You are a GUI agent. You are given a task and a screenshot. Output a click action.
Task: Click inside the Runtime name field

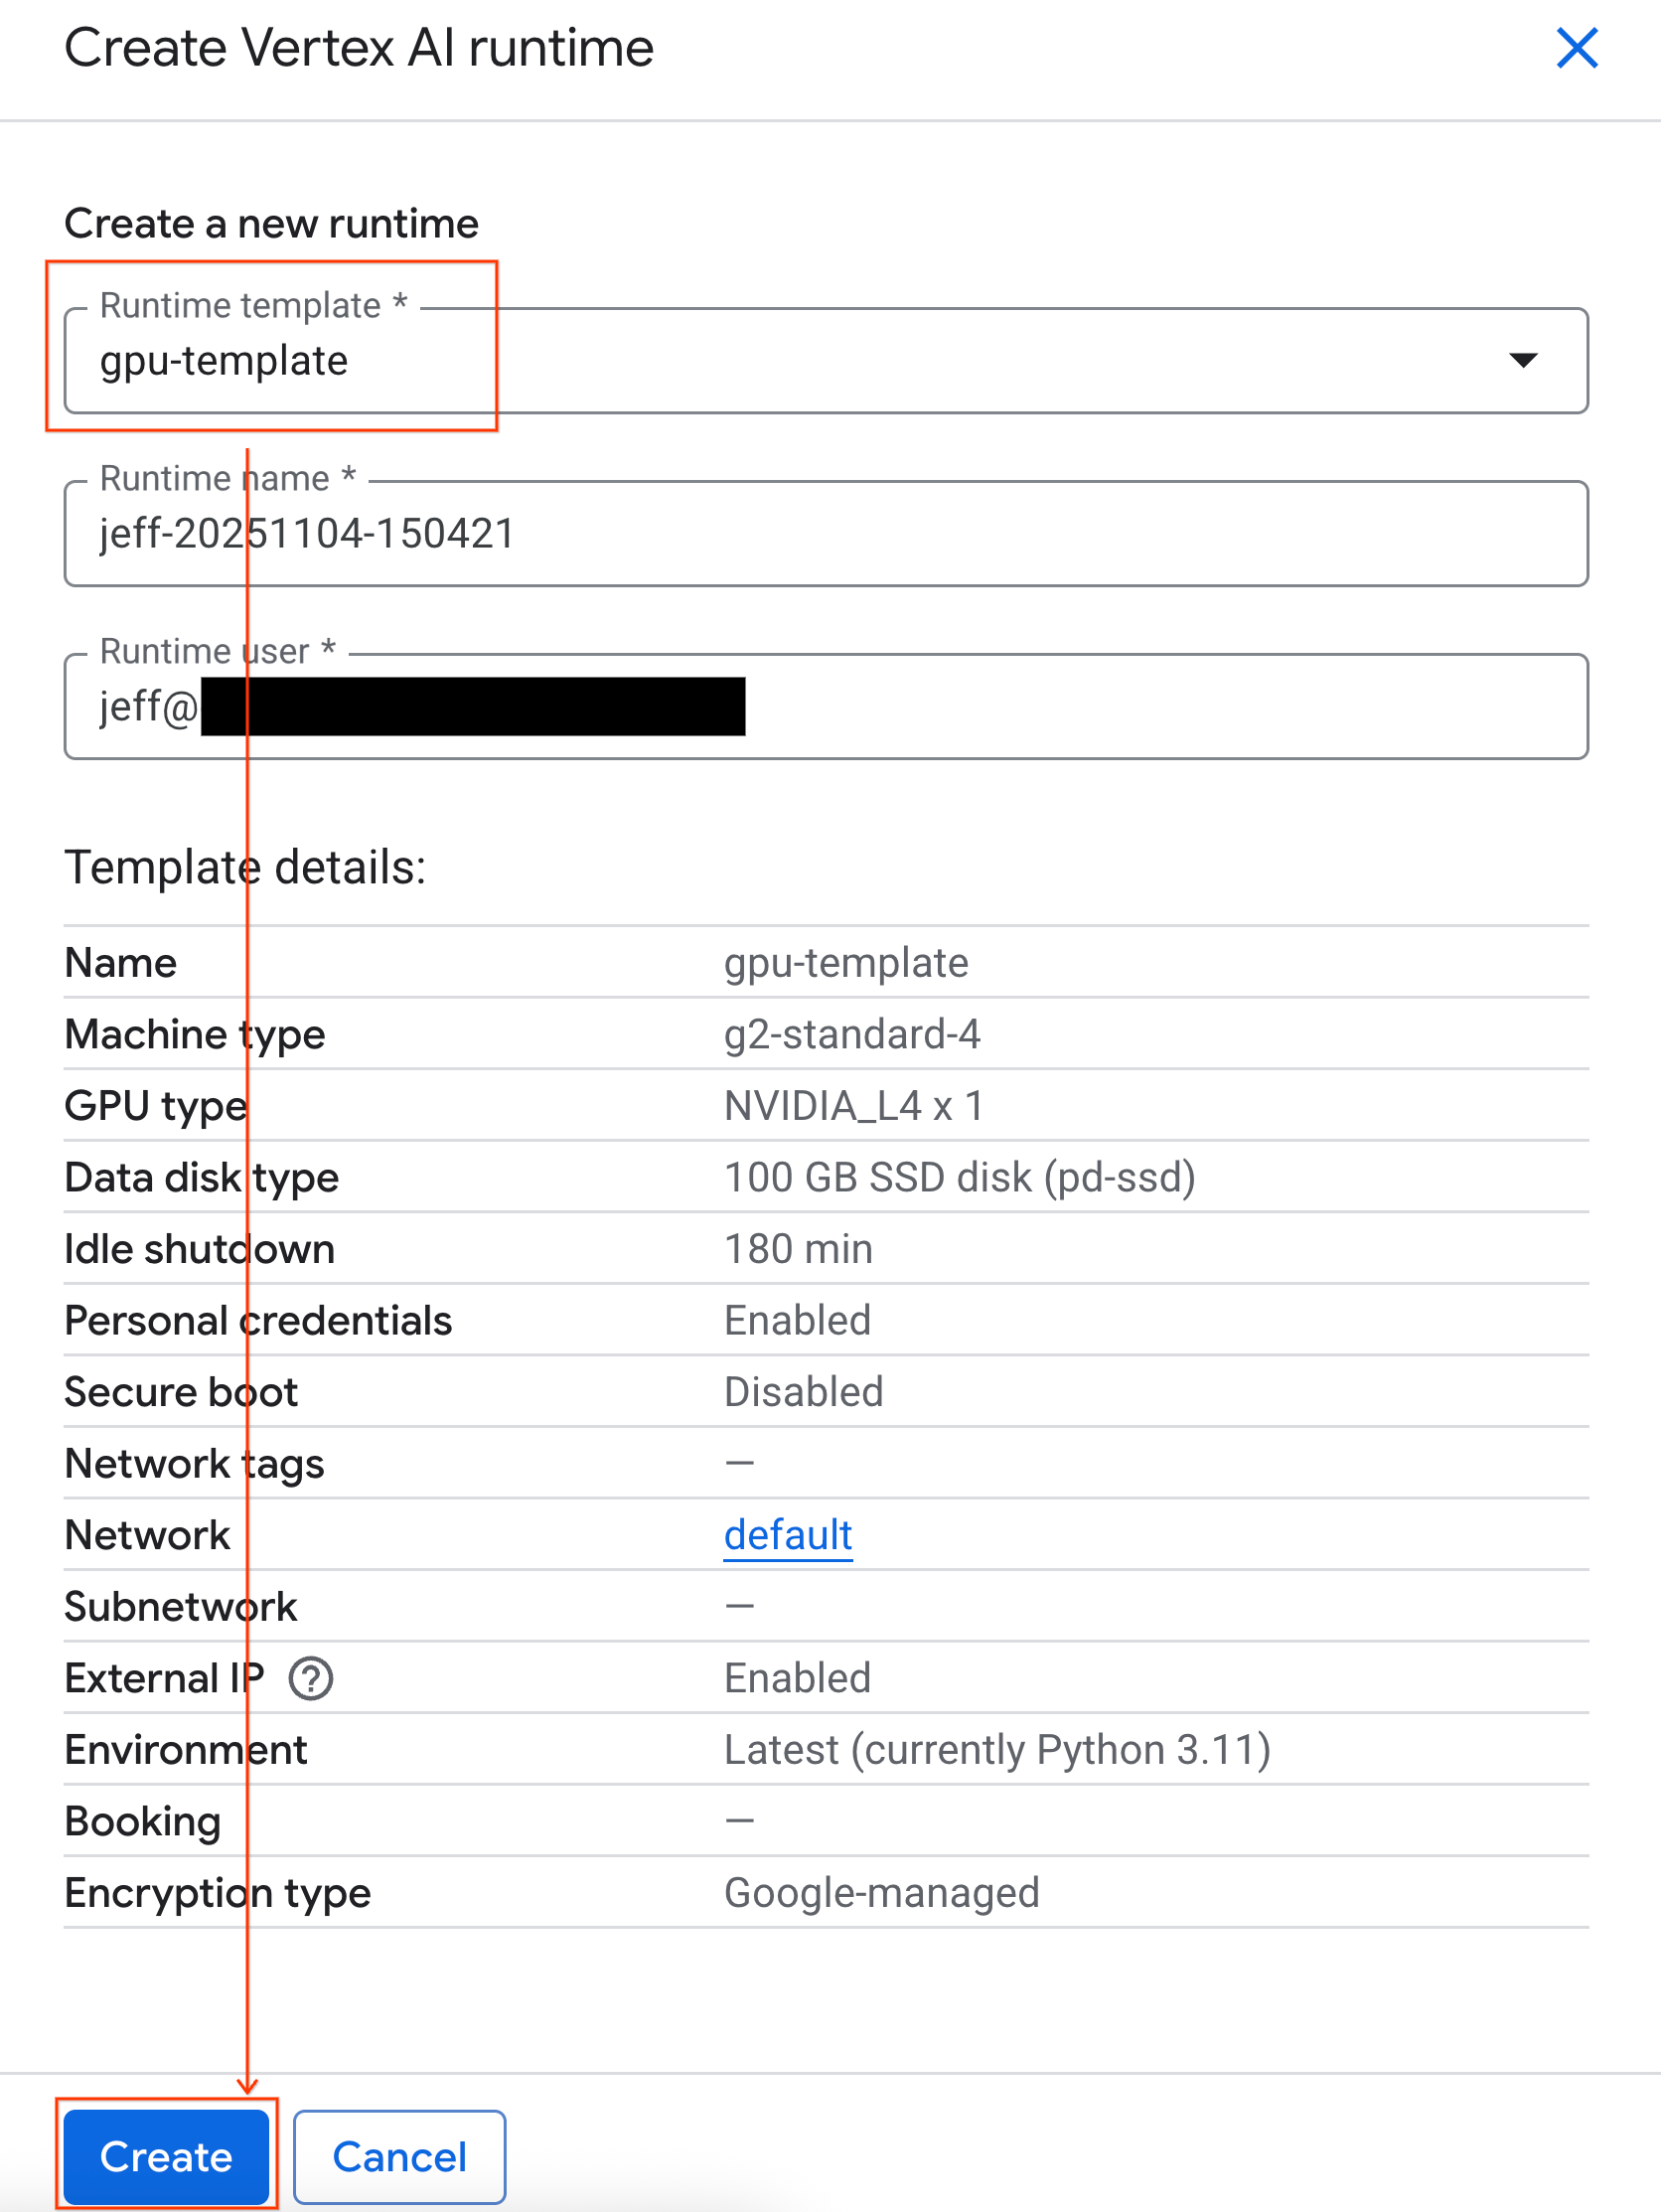800,534
